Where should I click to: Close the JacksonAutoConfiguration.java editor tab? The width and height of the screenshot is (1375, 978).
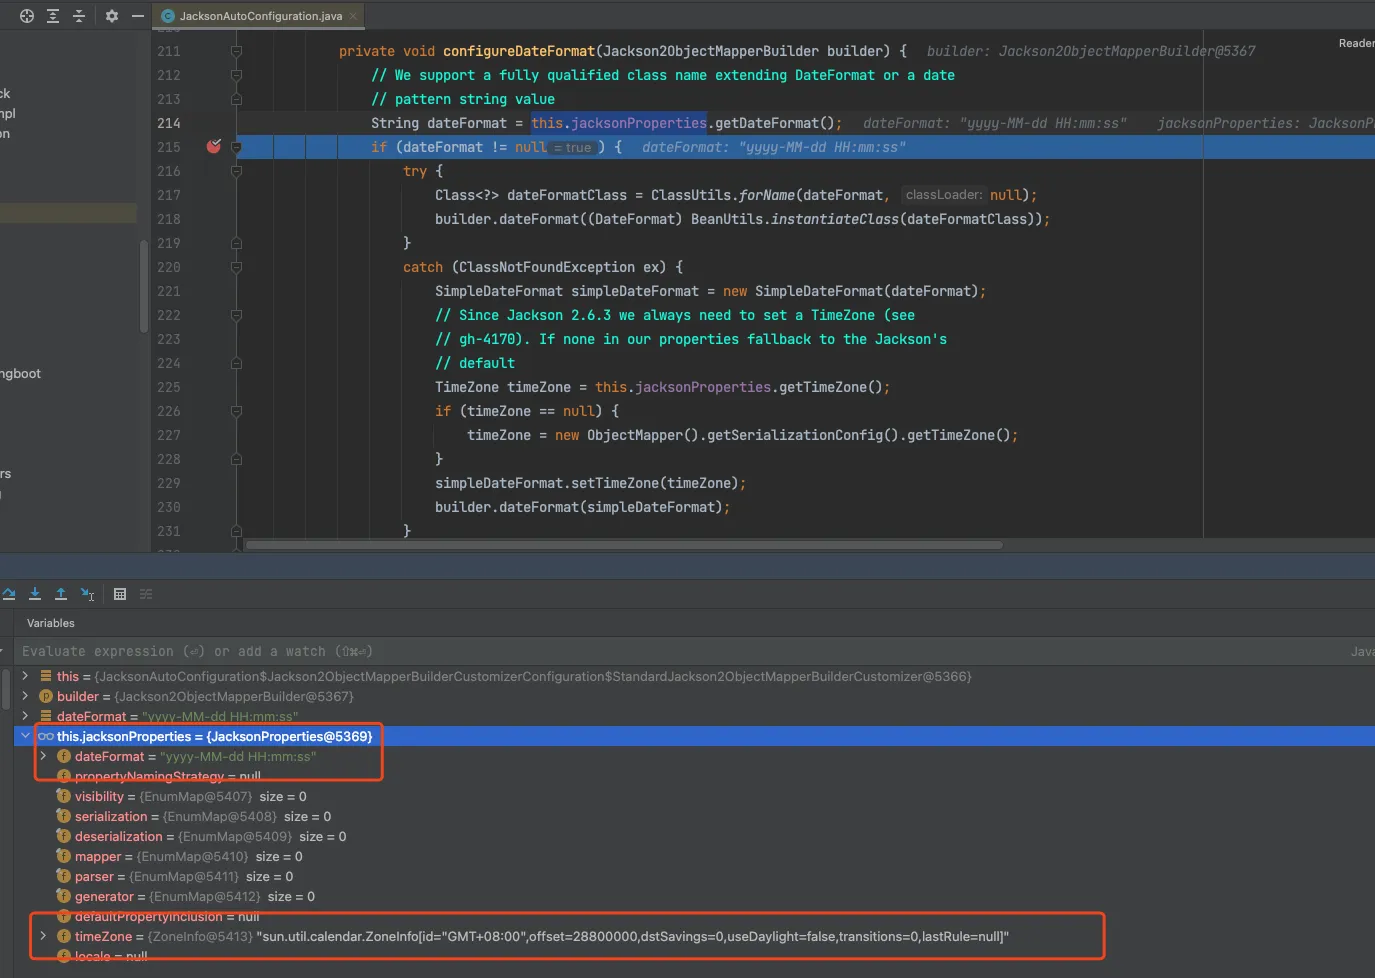[353, 16]
